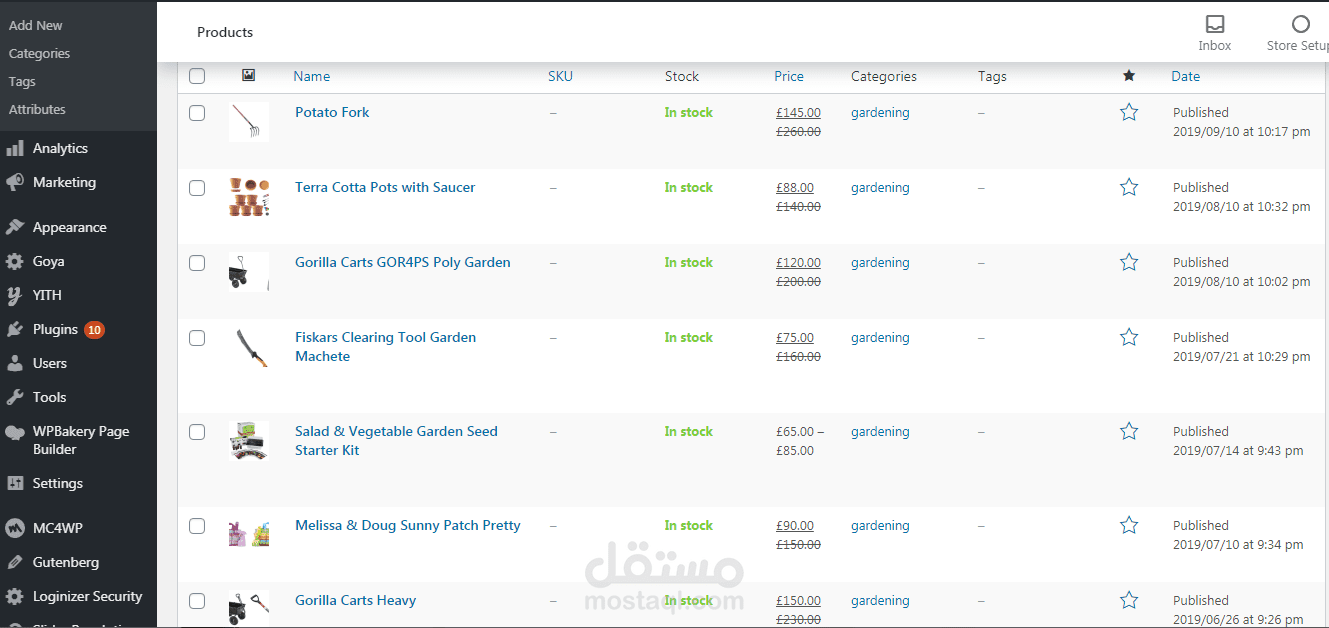
Task: Click the Products page title
Action: [x=225, y=32]
